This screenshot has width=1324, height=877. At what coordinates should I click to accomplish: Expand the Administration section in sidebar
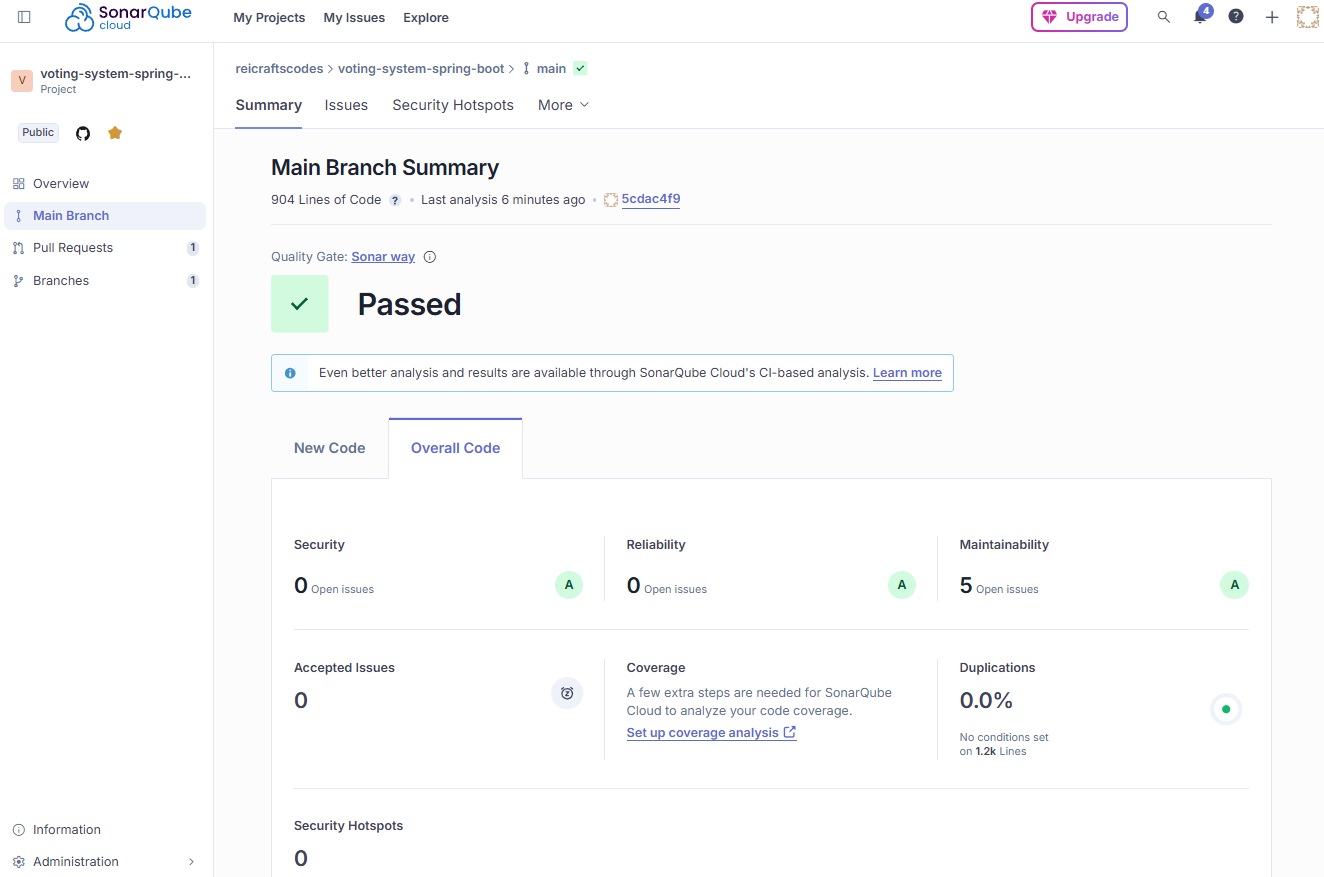pos(191,861)
